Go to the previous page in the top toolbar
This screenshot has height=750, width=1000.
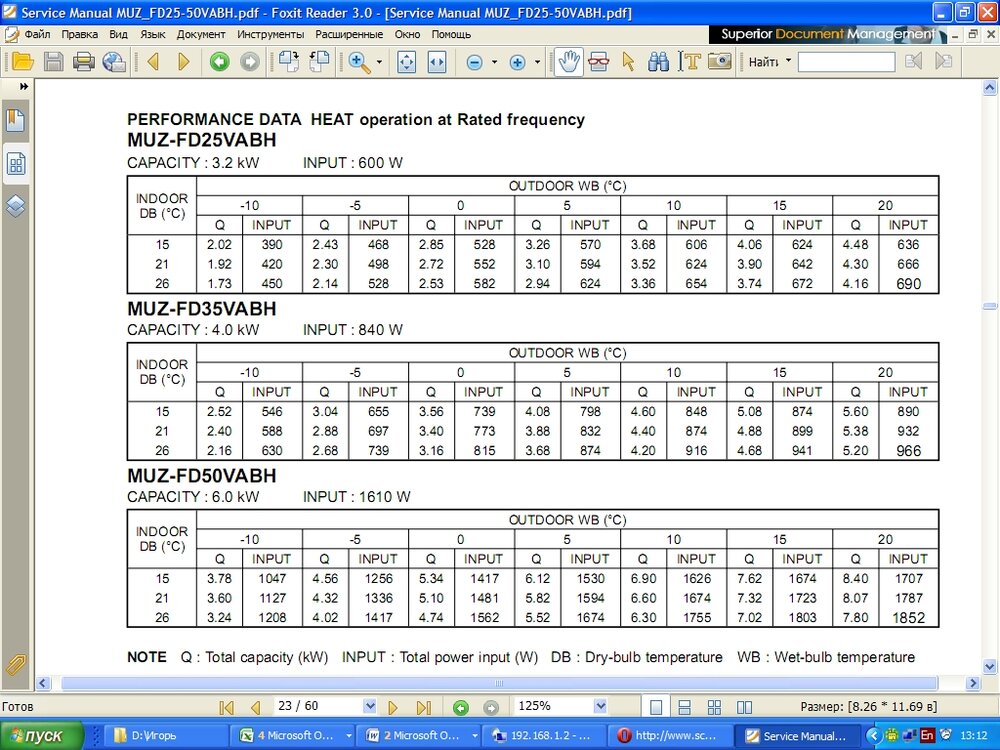pos(153,62)
